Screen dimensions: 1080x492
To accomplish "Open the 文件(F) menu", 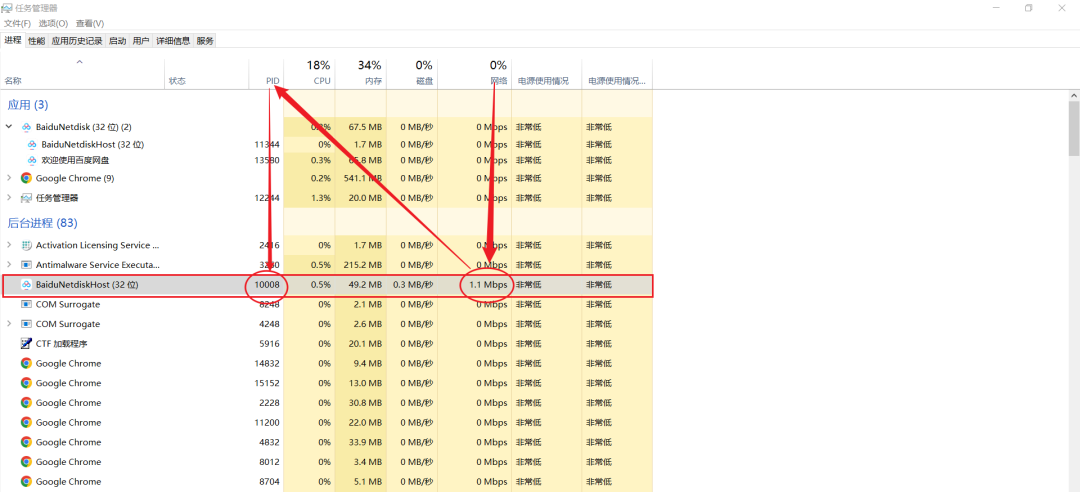I will pyautogui.click(x=17, y=23).
